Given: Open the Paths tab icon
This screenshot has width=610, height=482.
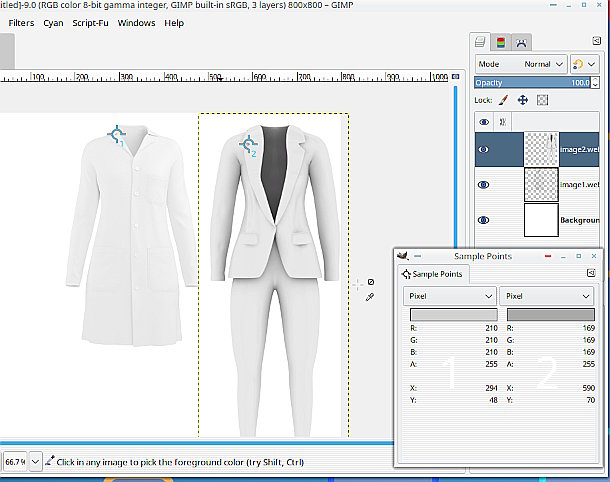Looking at the screenshot, I should [x=521, y=41].
